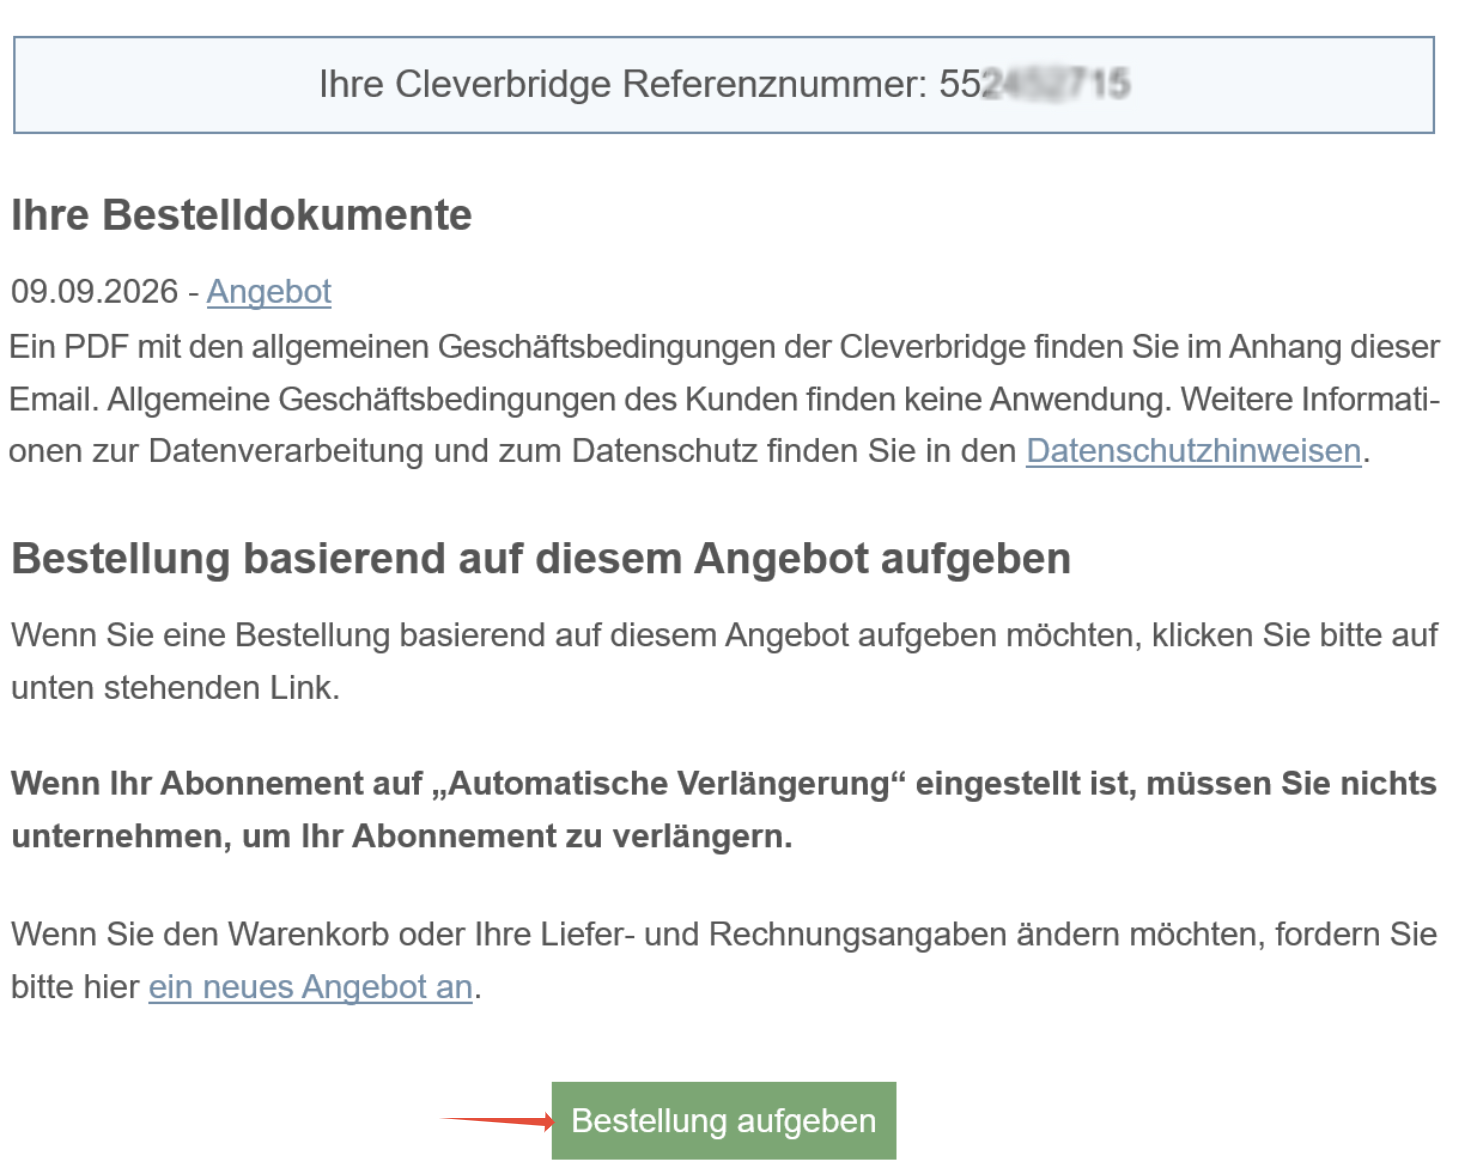
Task: Click the bold line 'unternehmen, um Ihr Abonnement'
Action: [x=402, y=836]
